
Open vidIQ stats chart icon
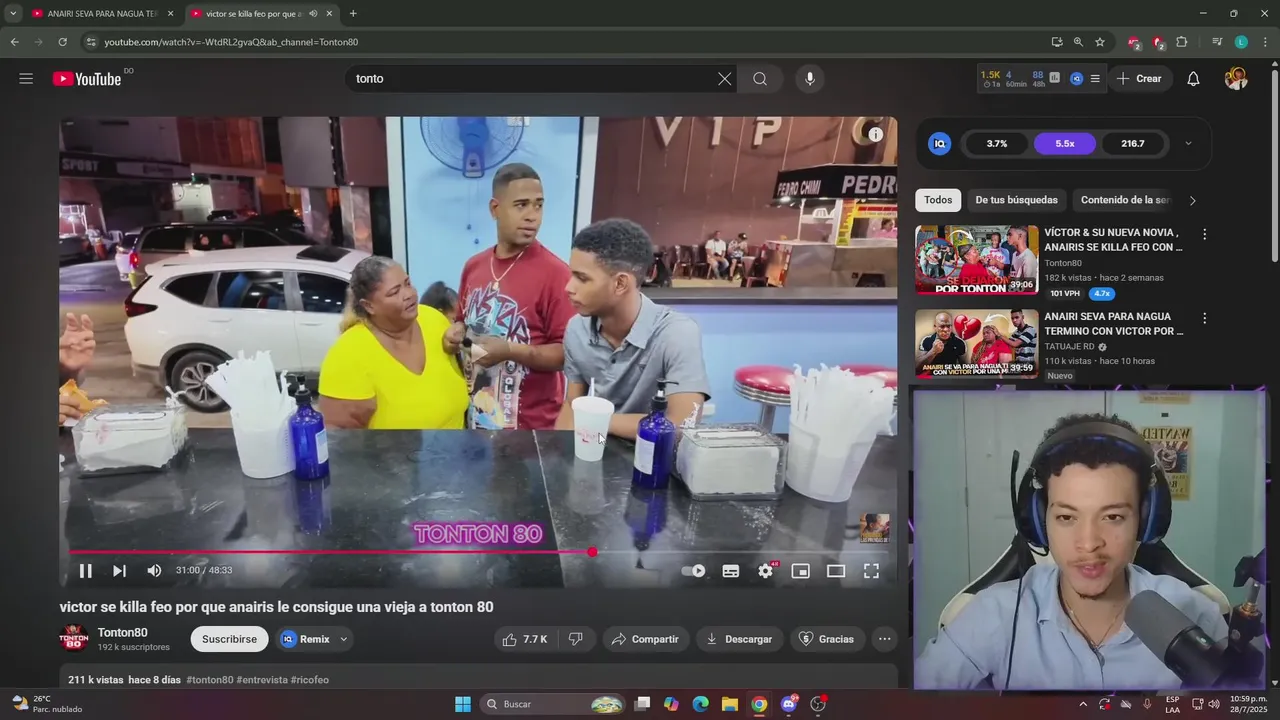pos(1054,77)
